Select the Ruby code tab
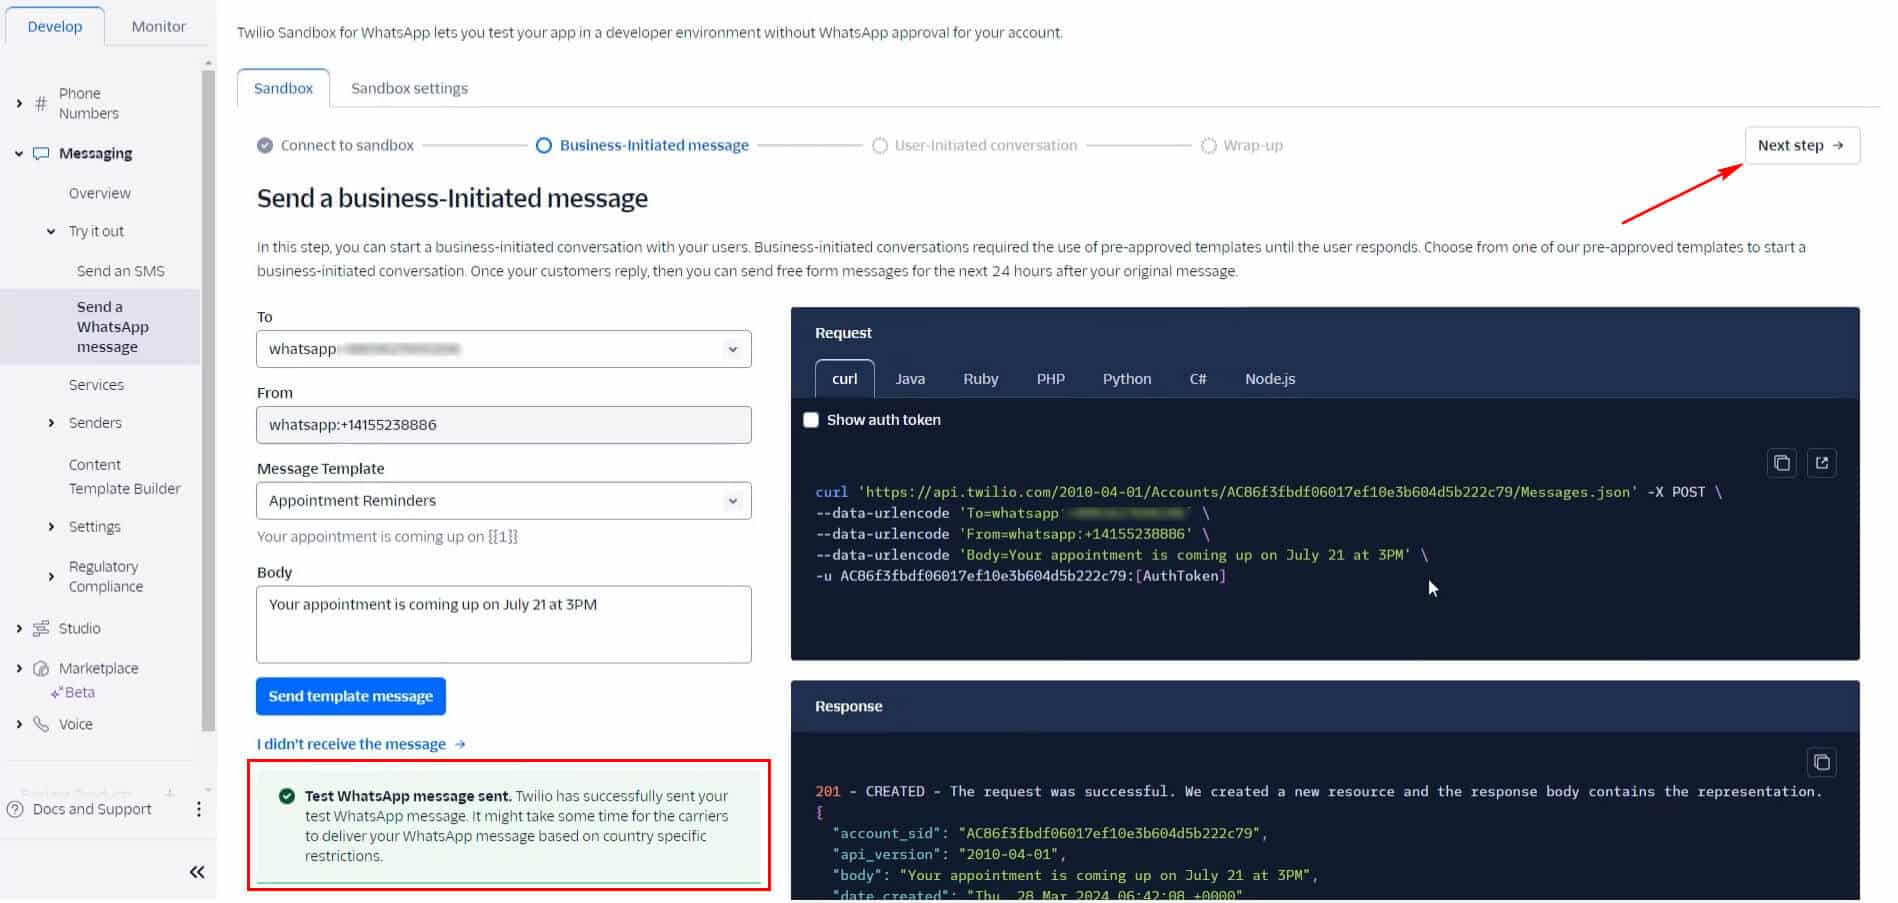Image resolution: width=1898 pixels, height=903 pixels. (x=980, y=379)
